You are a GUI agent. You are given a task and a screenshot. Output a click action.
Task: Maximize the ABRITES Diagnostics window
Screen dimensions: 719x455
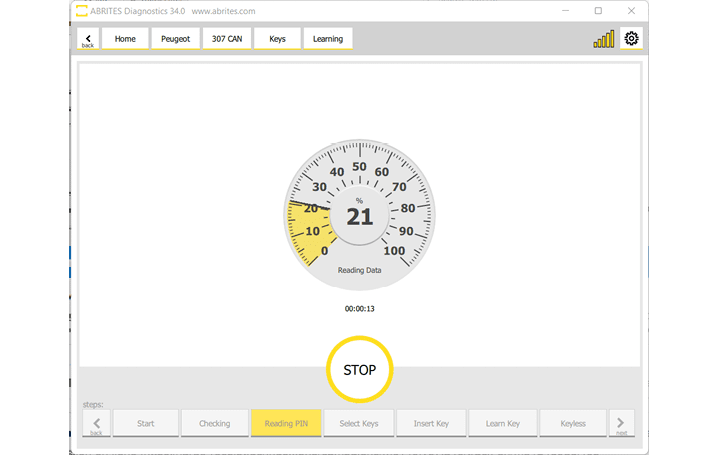point(598,10)
